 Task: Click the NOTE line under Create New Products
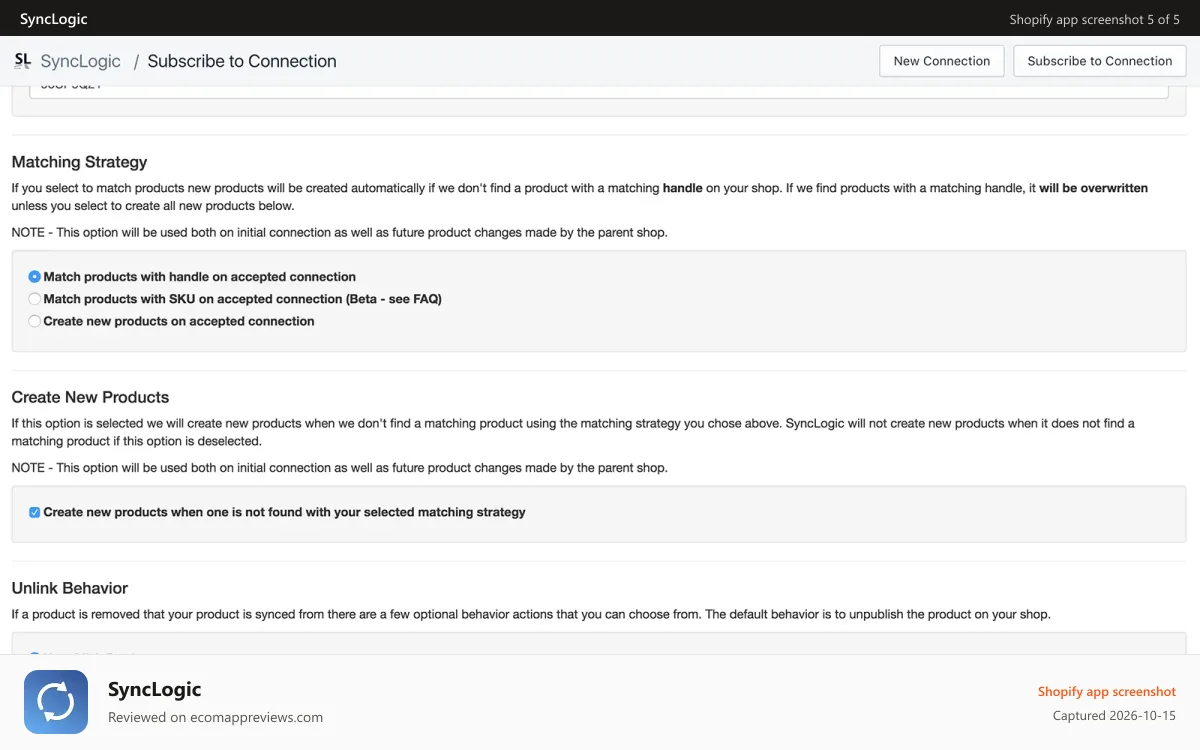[339, 467]
